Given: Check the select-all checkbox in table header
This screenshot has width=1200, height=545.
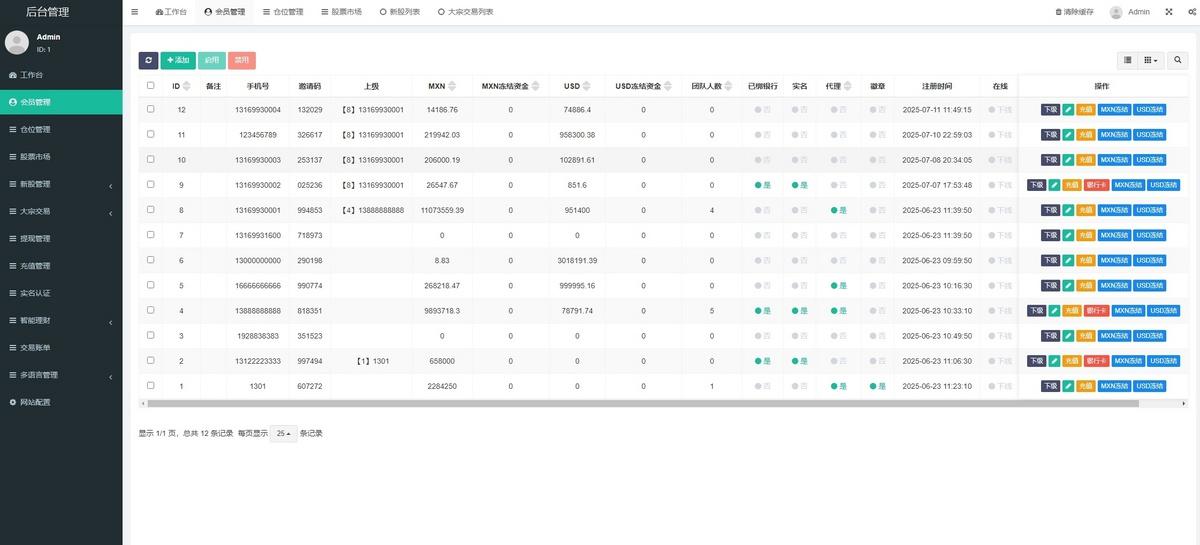Looking at the screenshot, I should pyautogui.click(x=151, y=86).
